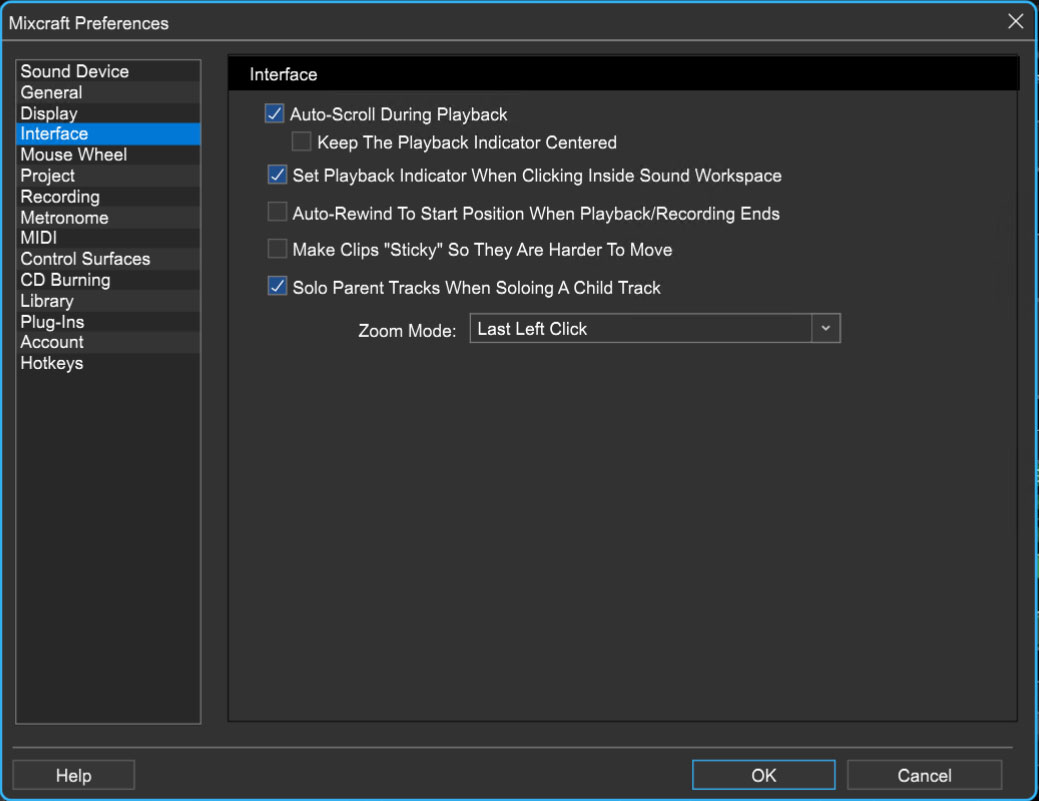Check Make Clips Sticky option

pyautogui.click(x=277, y=248)
